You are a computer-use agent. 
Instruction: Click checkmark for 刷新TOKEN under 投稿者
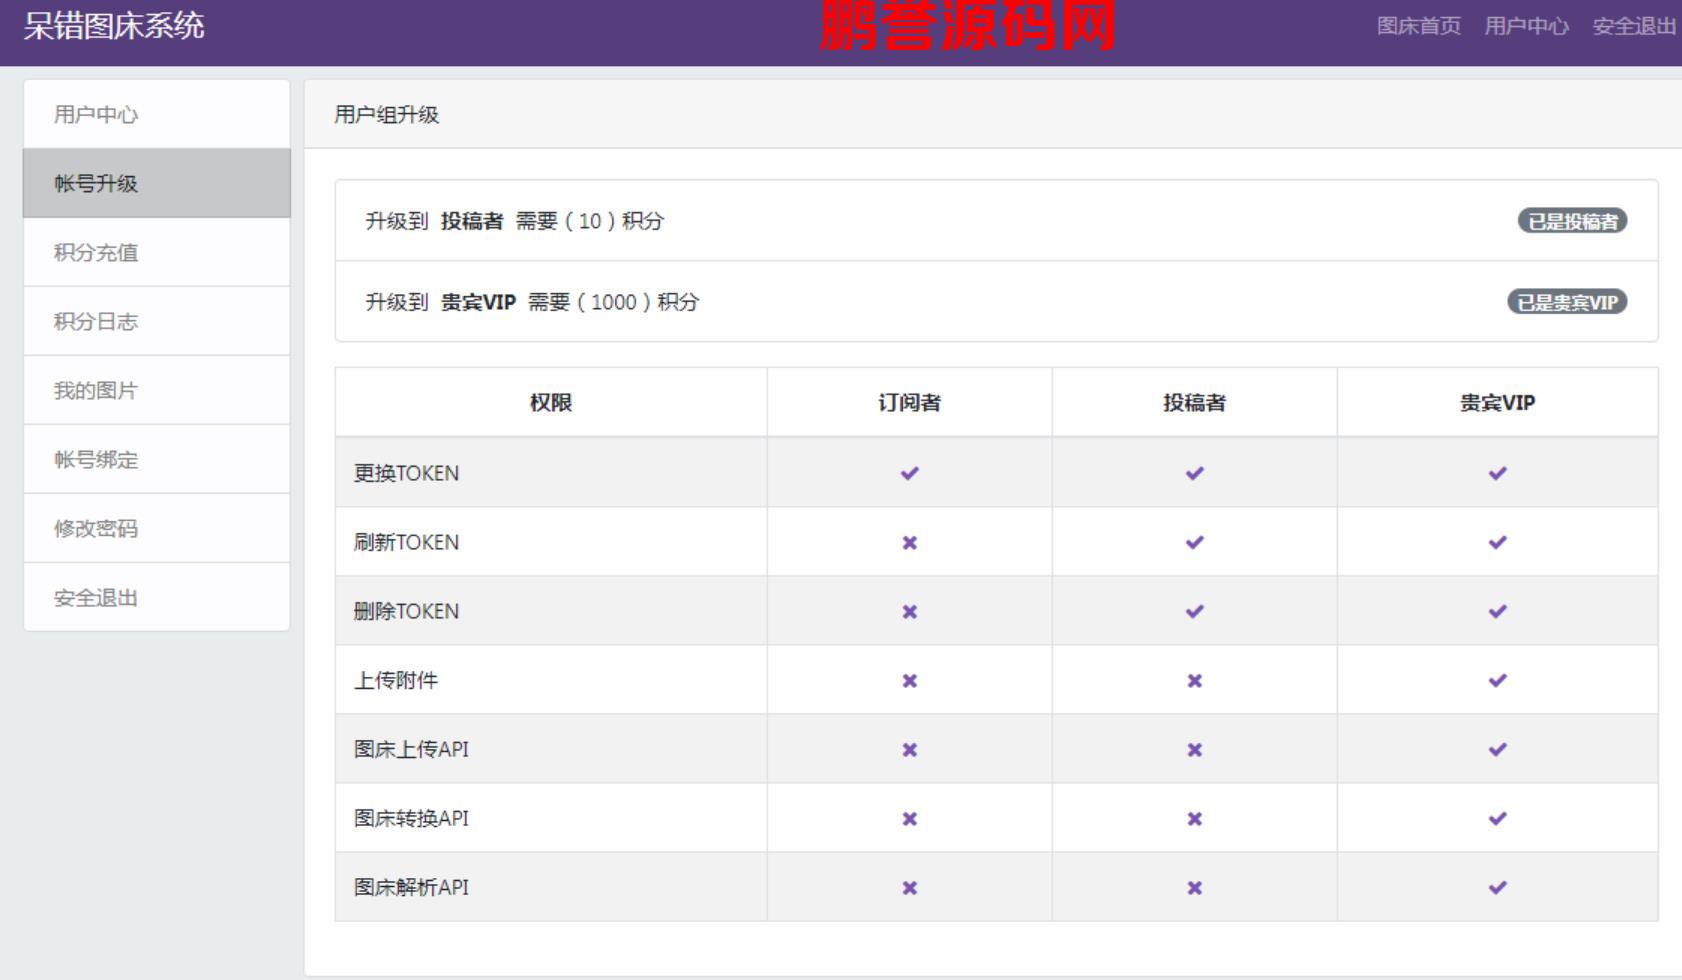[x=1194, y=542]
